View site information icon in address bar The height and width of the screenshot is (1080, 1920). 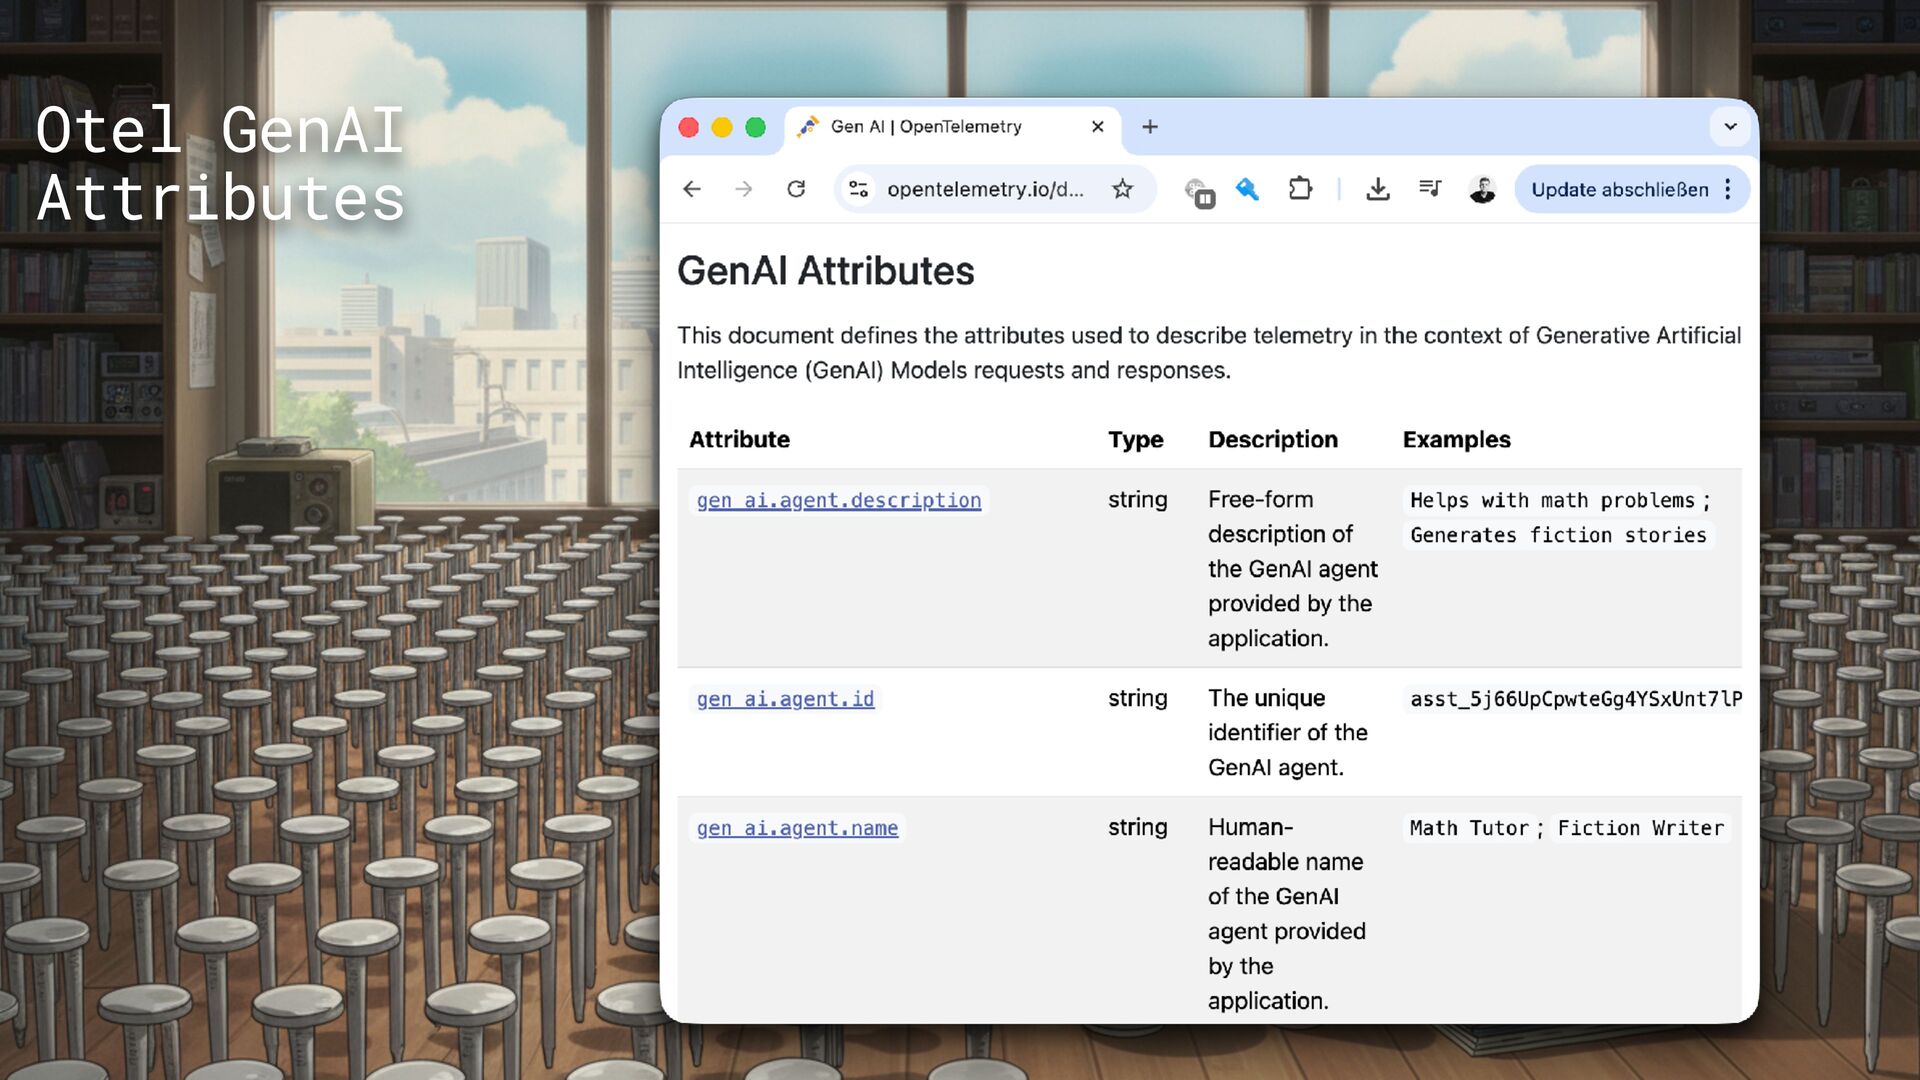(x=858, y=189)
